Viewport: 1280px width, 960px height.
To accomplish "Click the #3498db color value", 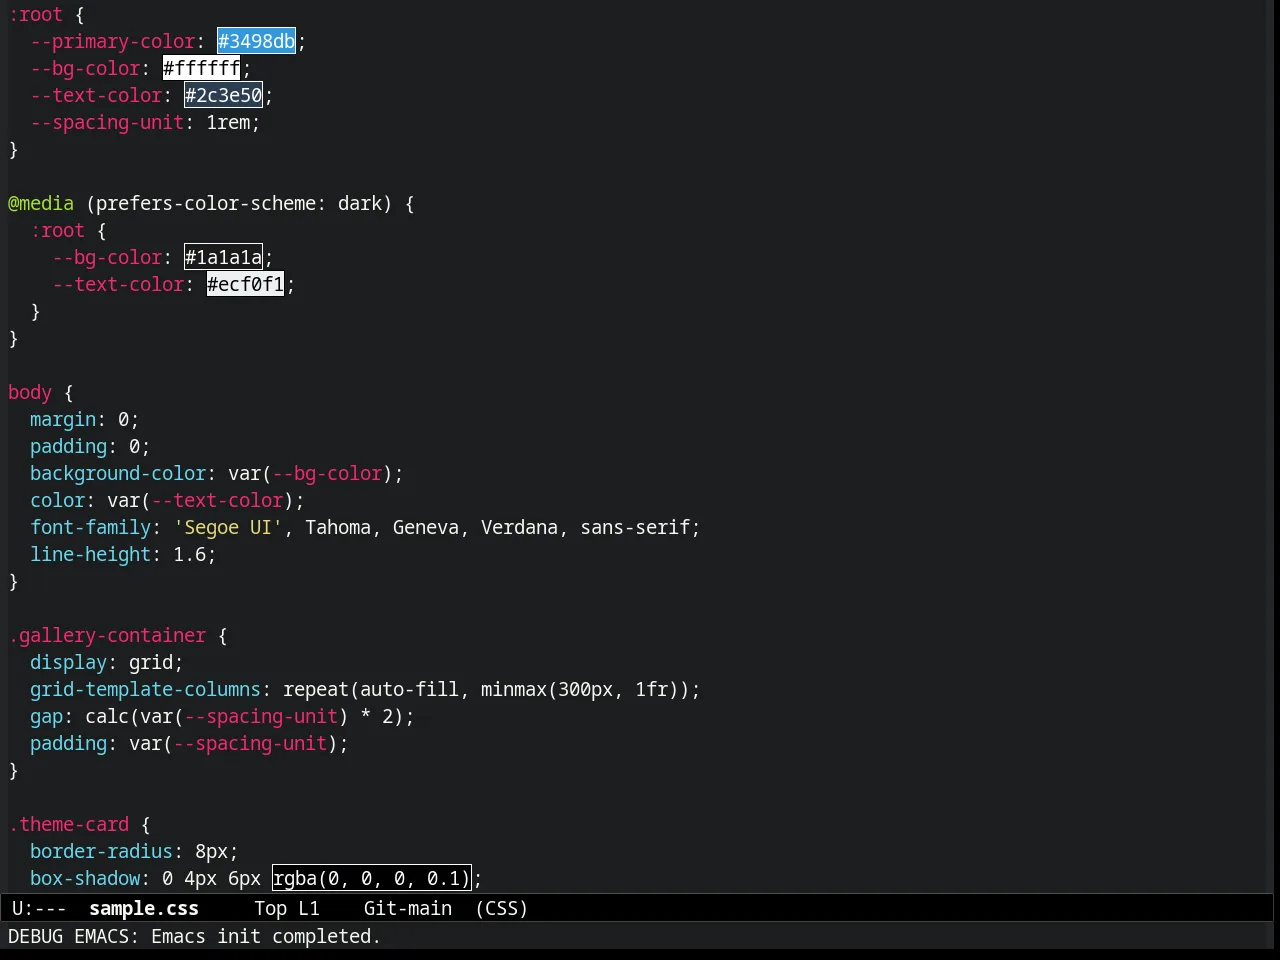I will point(256,41).
